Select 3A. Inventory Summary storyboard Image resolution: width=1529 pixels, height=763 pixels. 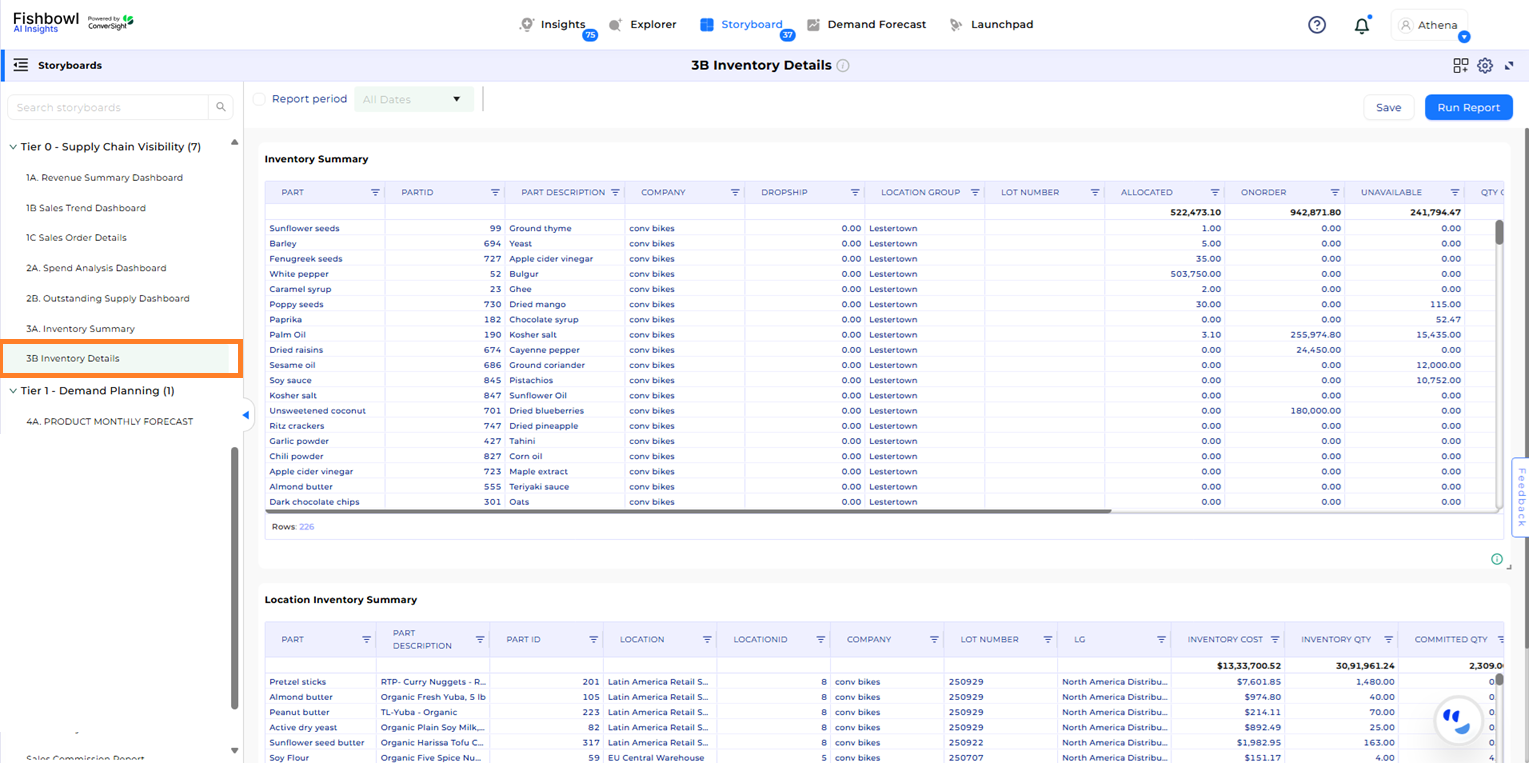click(80, 328)
